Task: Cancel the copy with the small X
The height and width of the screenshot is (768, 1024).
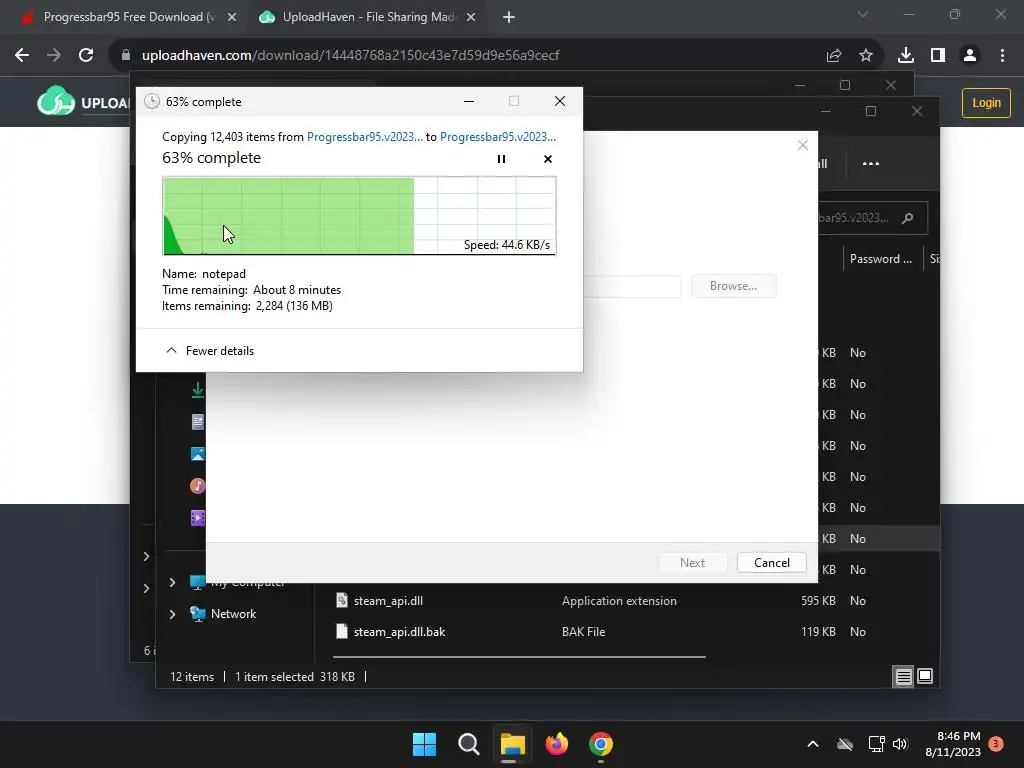Action: pos(547,159)
